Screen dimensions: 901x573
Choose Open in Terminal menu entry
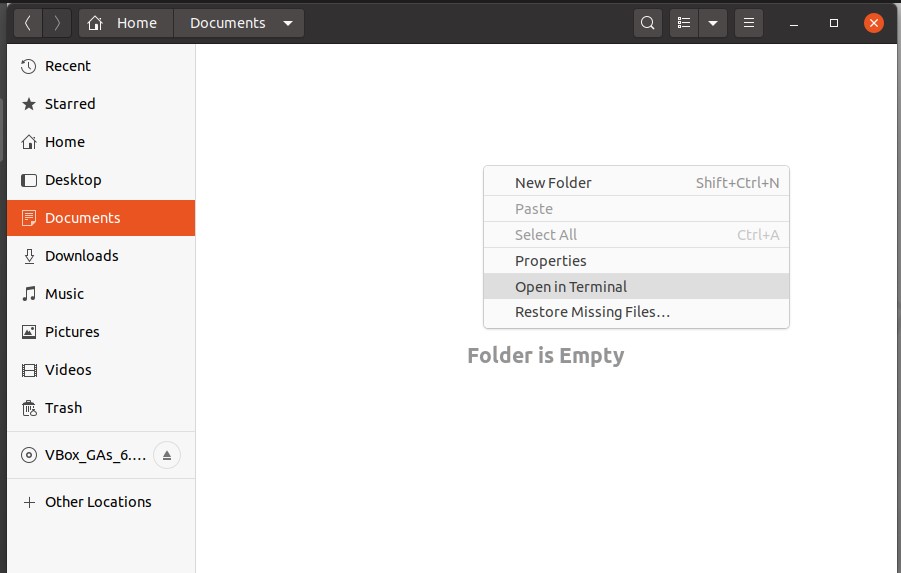click(x=570, y=287)
